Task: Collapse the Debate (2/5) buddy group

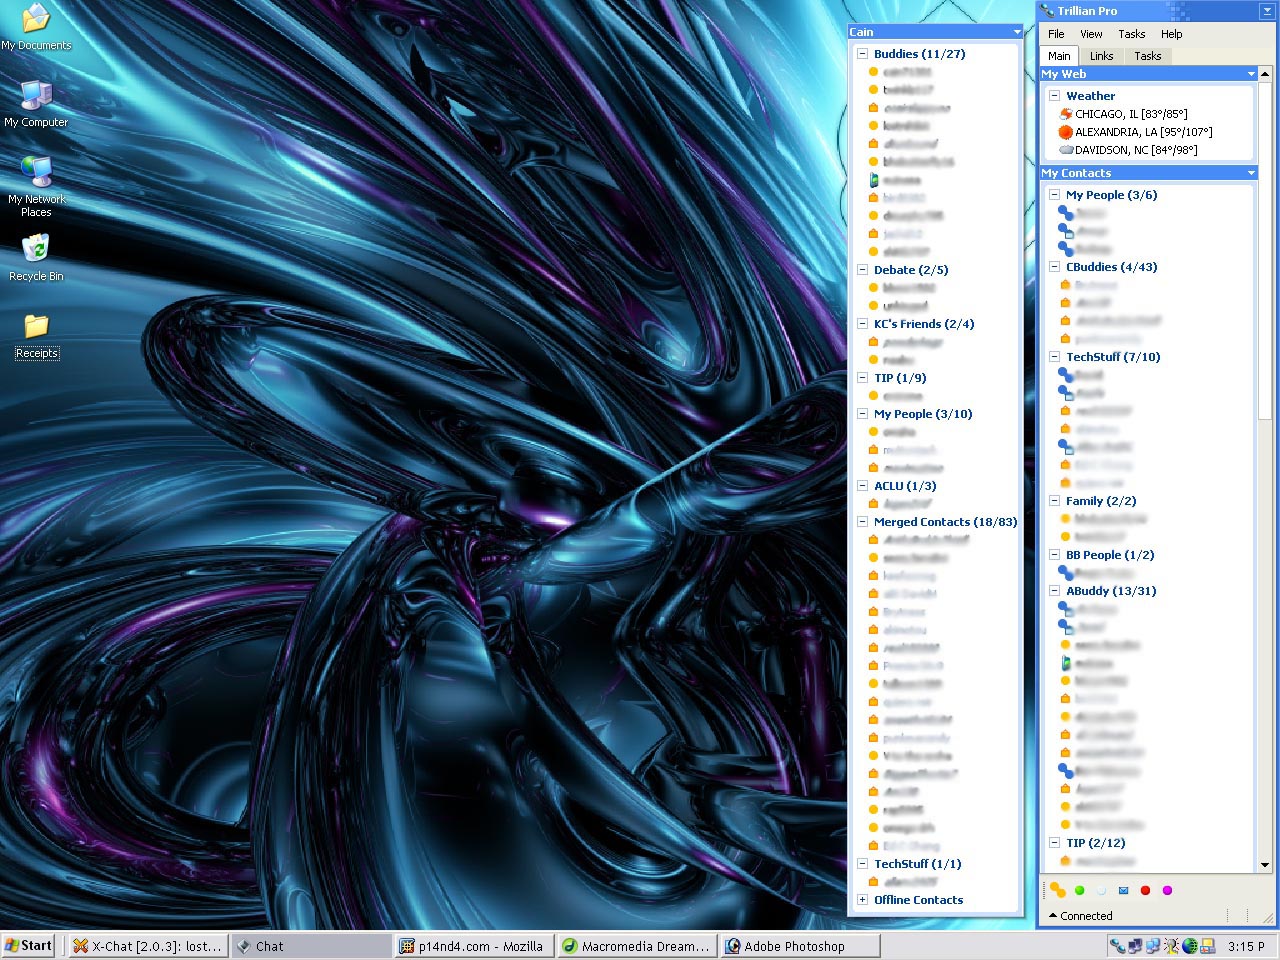Action: click(862, 269)
